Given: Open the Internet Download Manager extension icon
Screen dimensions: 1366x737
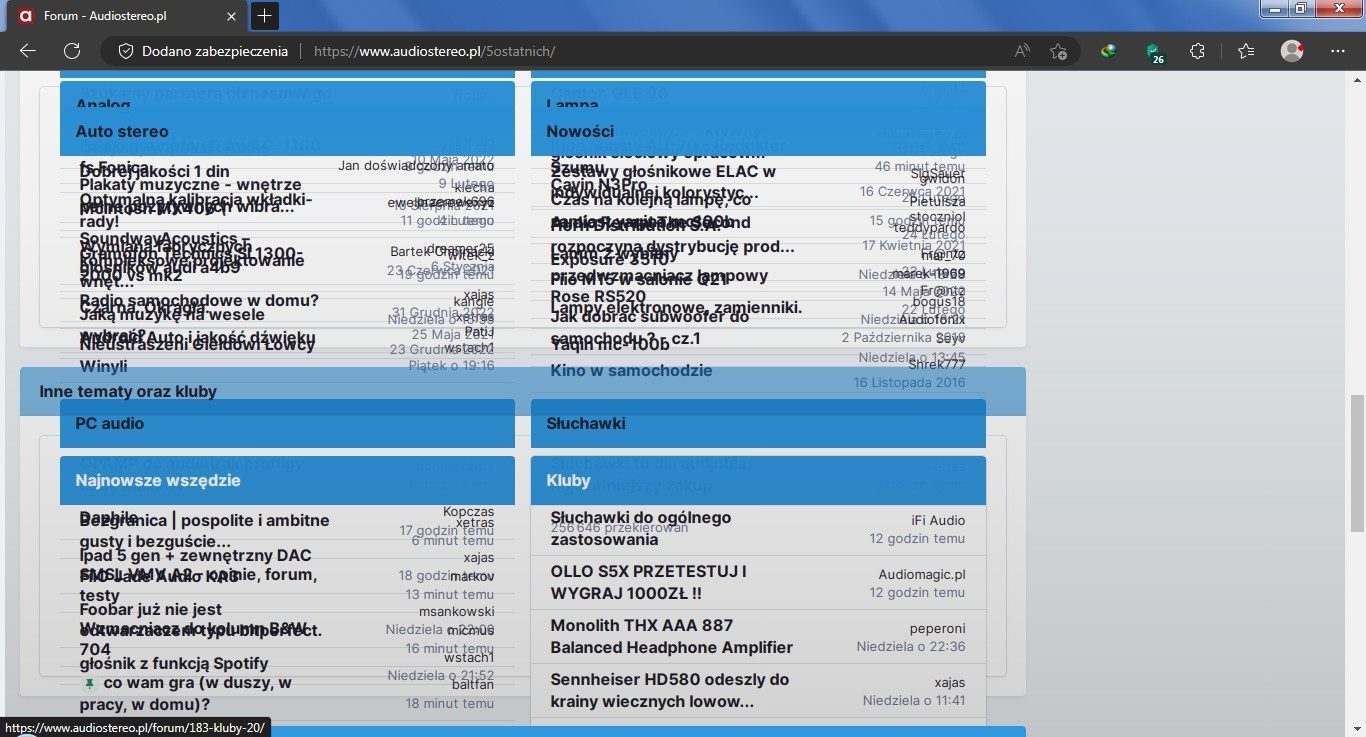Looking at the screenshot, I should [x=1108, y=51].
